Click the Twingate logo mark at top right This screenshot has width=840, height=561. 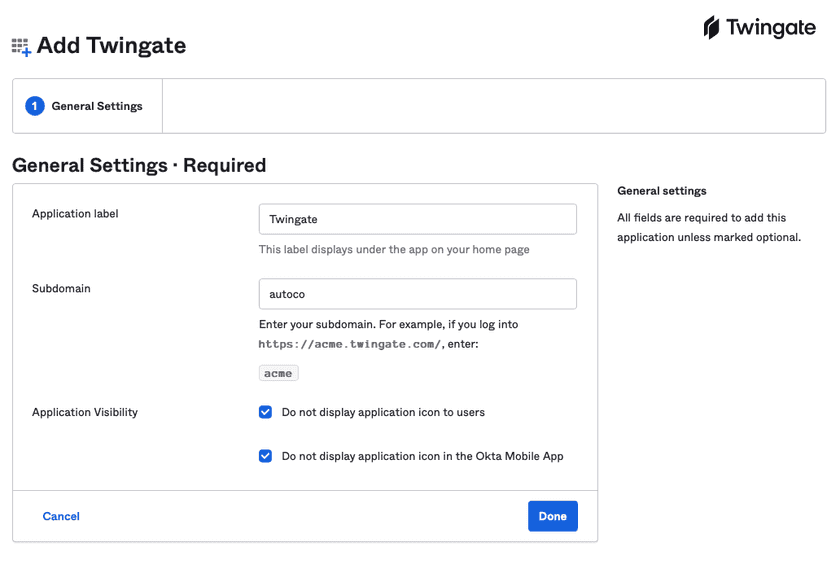712,28
